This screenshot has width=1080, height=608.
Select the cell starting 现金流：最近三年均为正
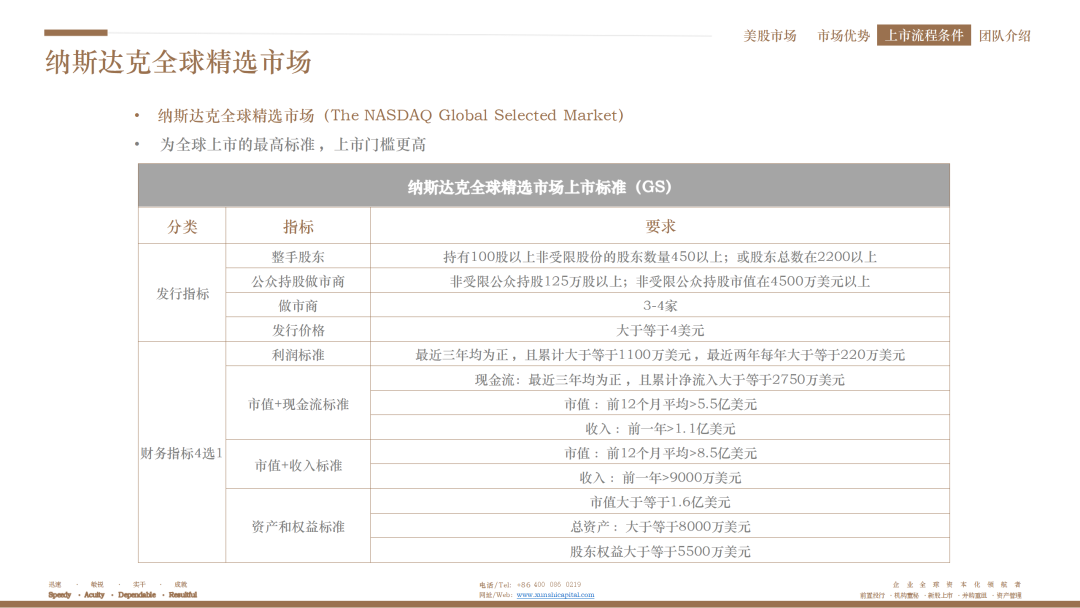pyautogui.click(x=660, y=379)
